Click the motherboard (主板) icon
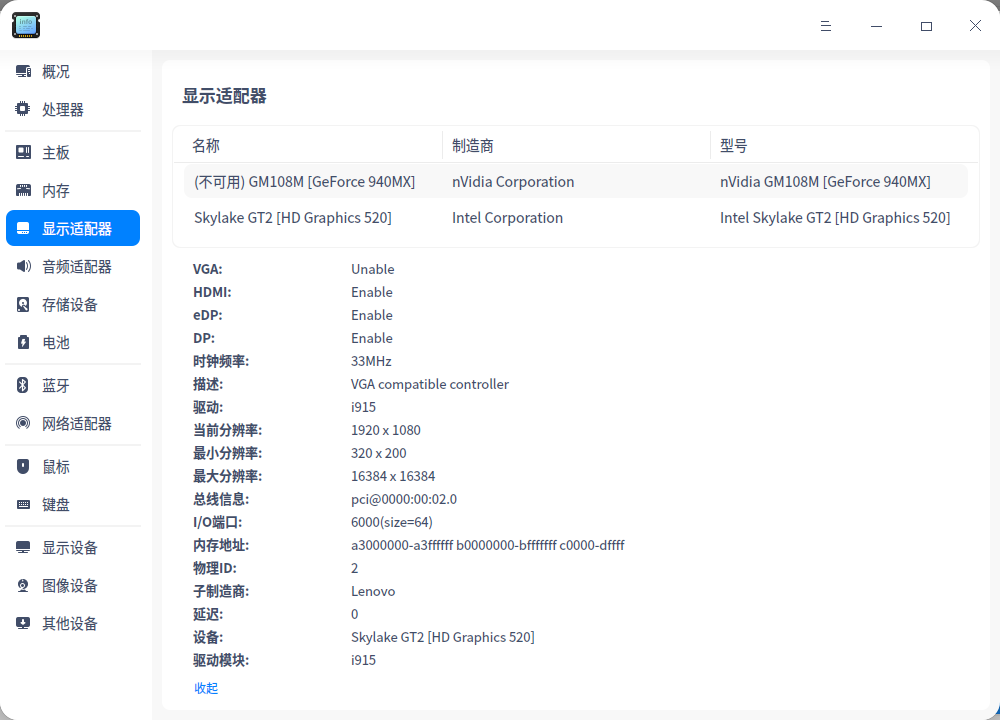 point(23,152)
